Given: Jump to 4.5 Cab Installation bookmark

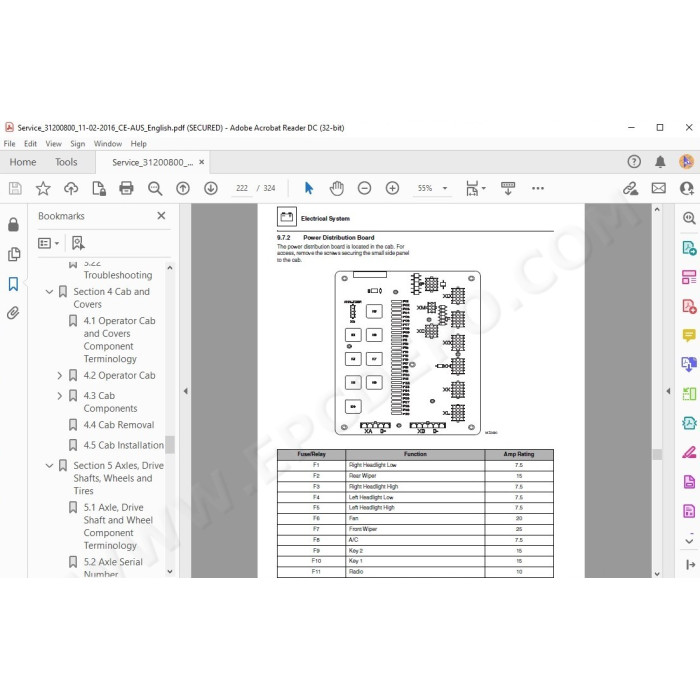Looking at the screenshot, I should [124, 445].
